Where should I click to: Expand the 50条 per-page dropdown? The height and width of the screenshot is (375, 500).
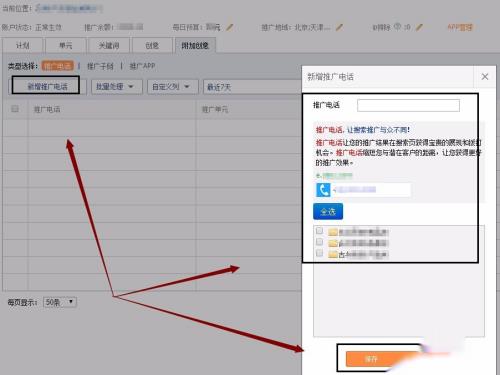60,302
